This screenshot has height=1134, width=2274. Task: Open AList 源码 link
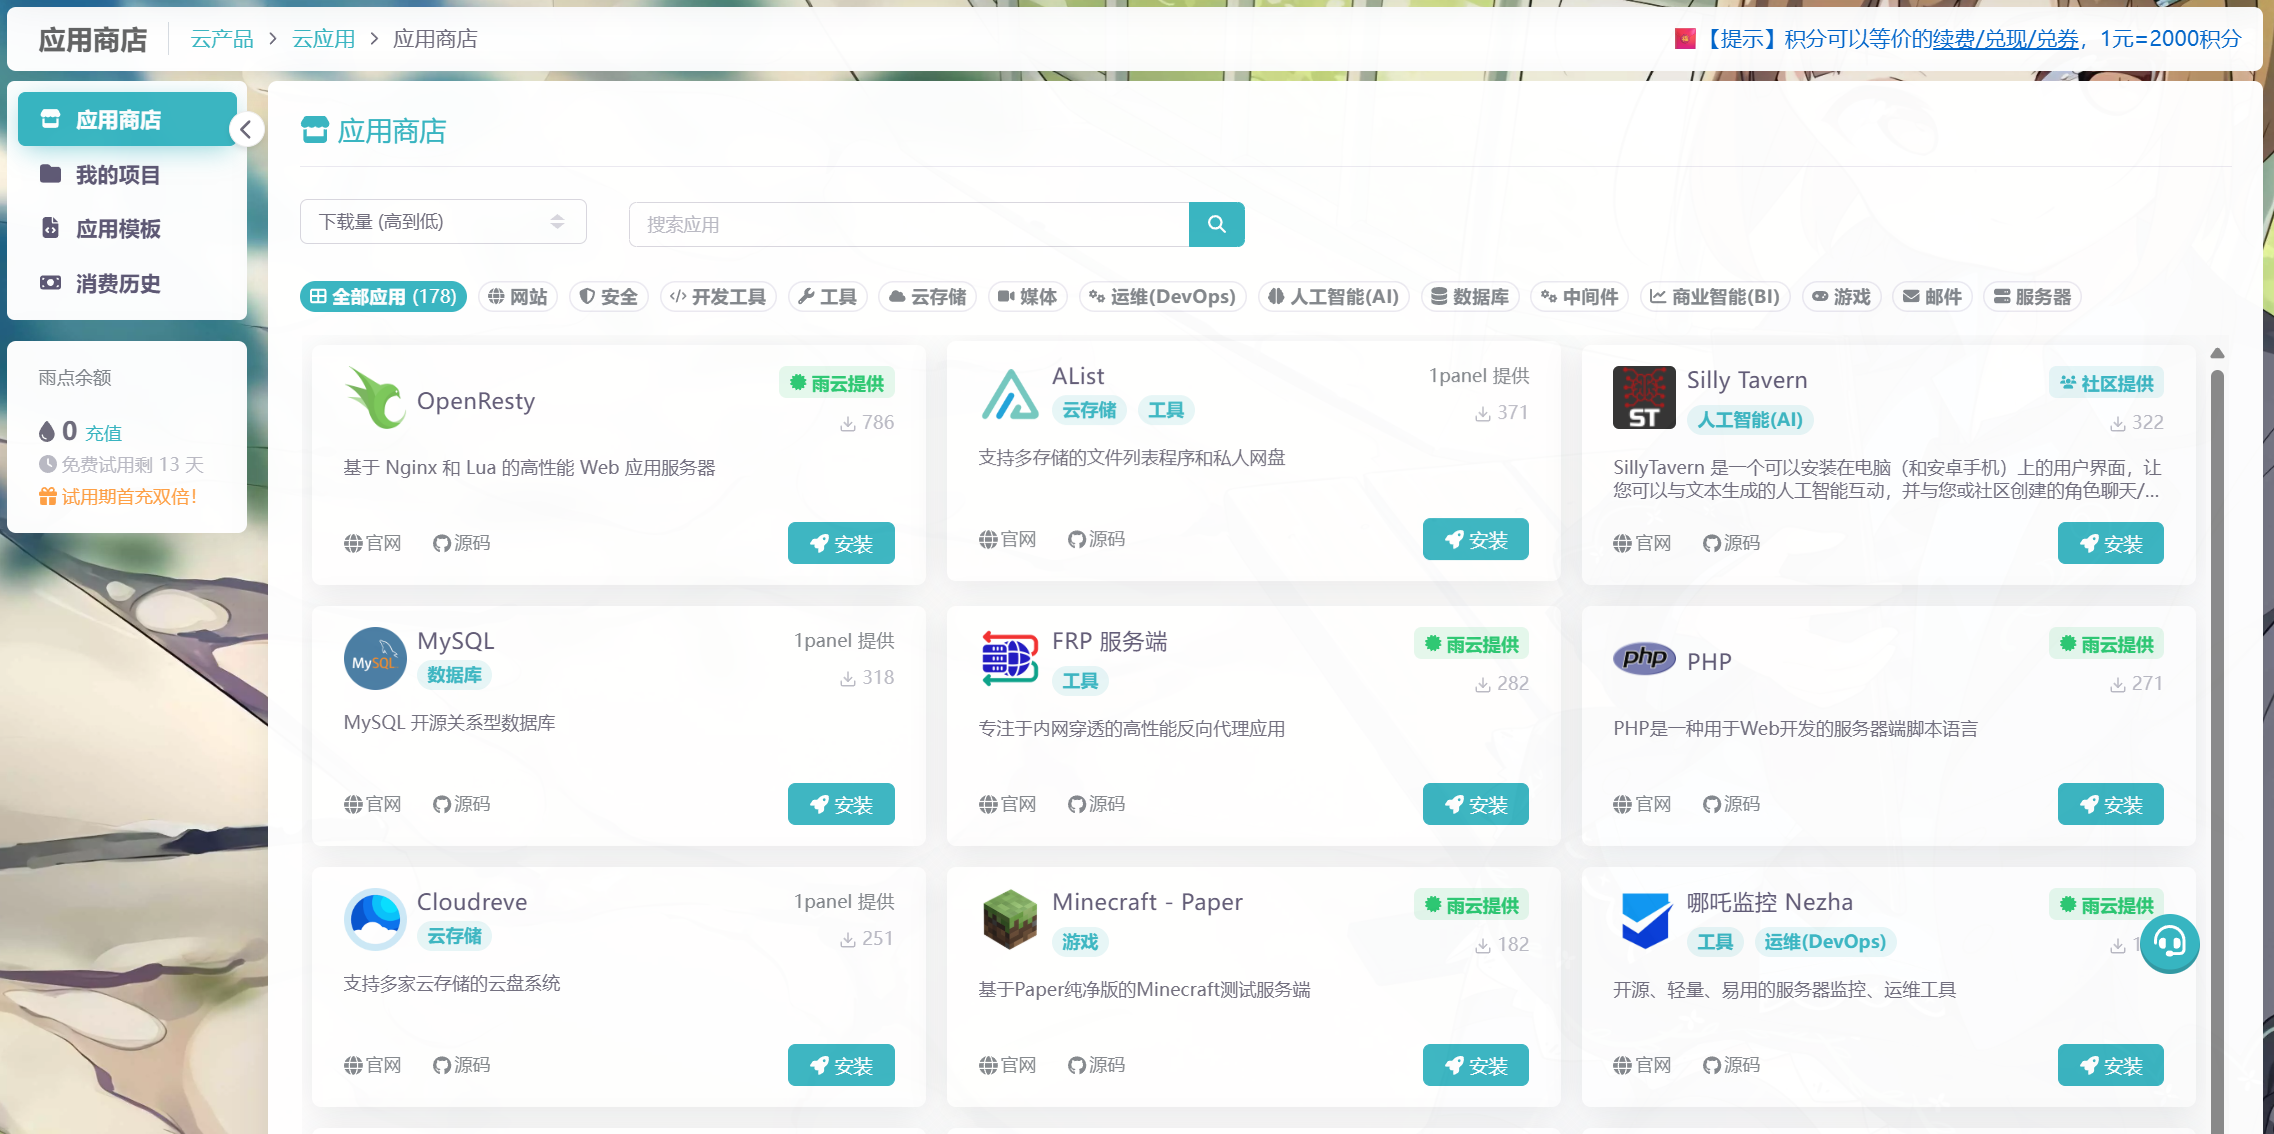(x=1097, y=539)
